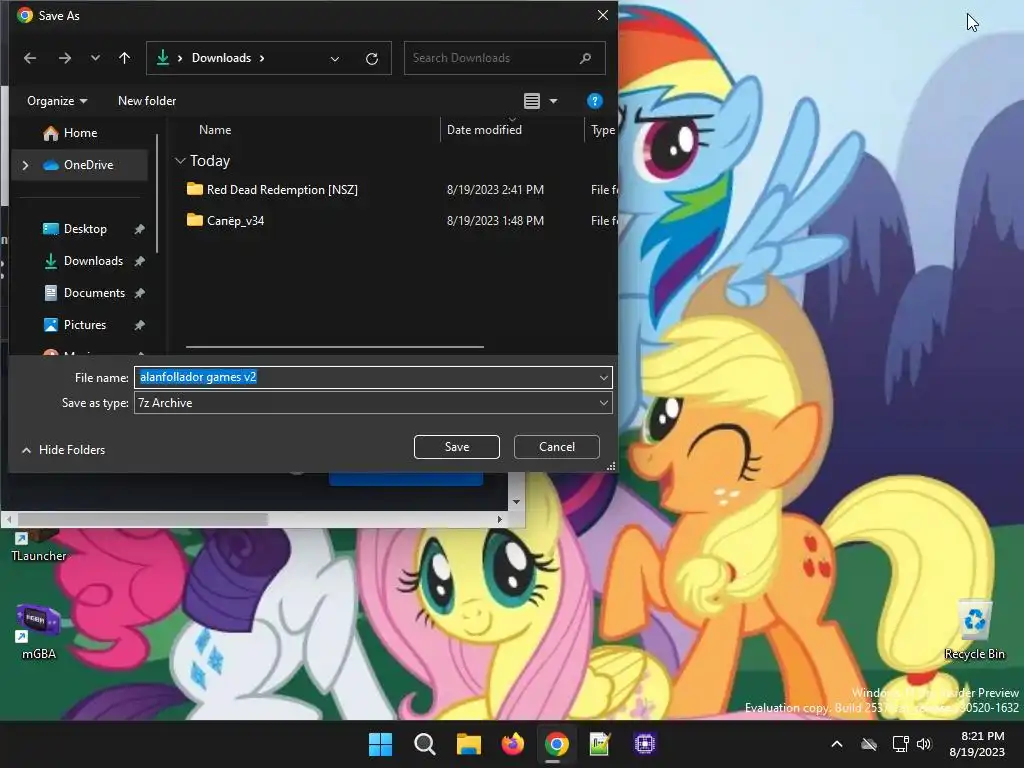This screenshot has width=1024, height=768.
Task: Refresh the Downloads folder view
Action: [372, 59]
